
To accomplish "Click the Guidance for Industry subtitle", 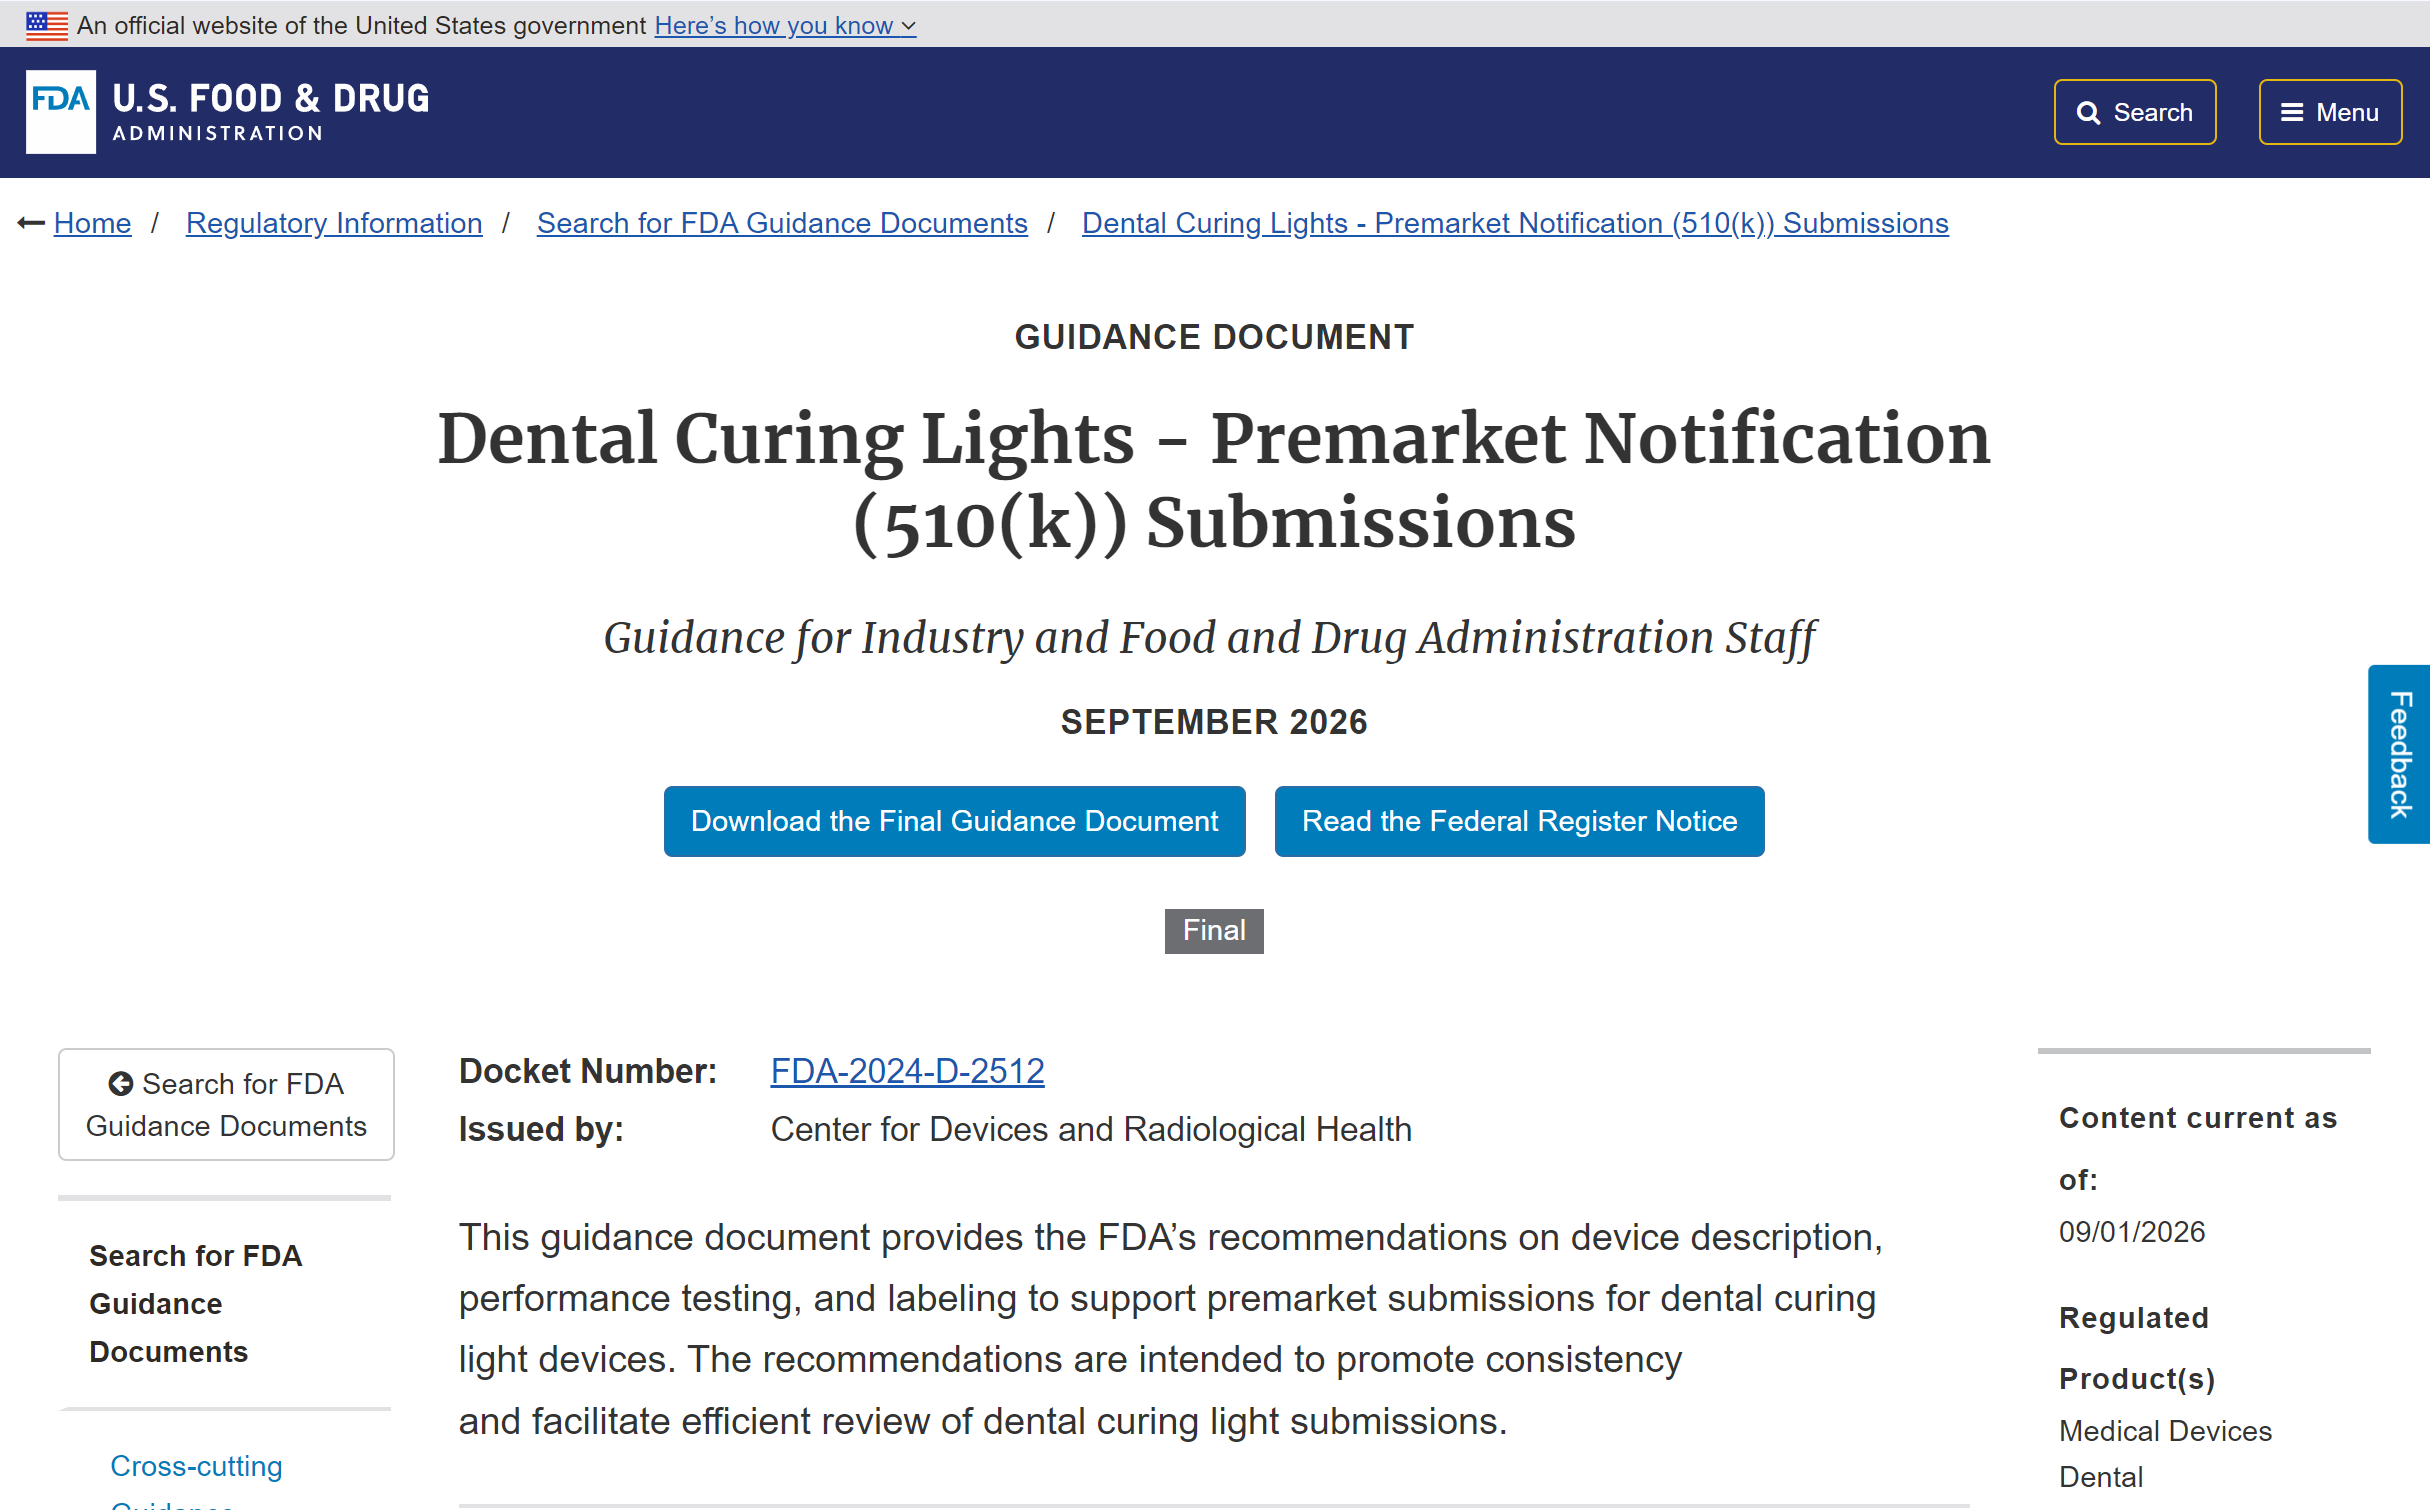I will pos(1210,638).
